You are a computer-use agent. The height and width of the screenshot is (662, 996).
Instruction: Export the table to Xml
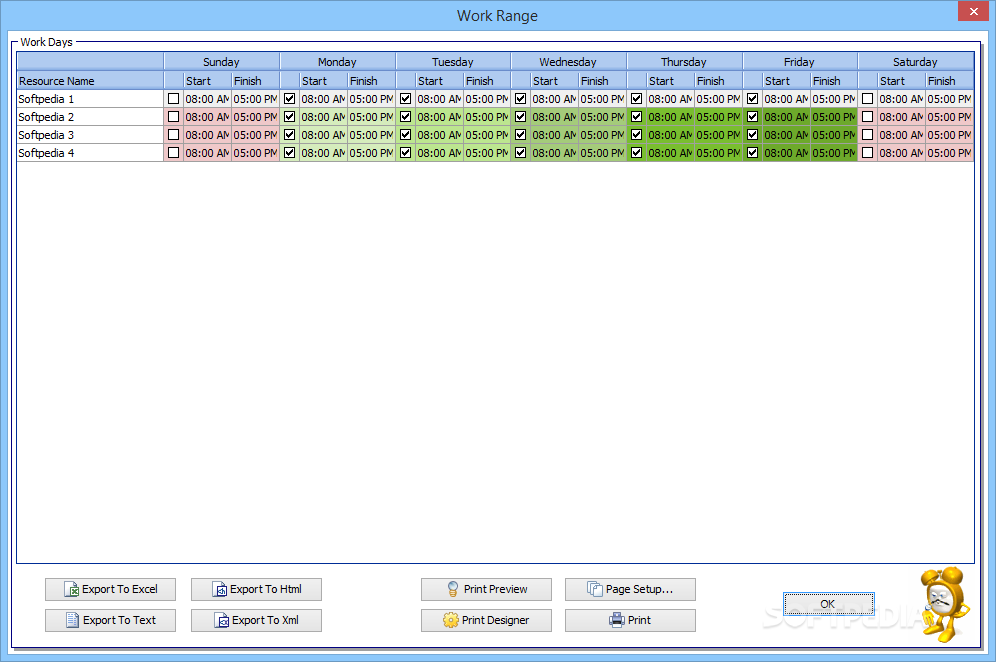pos(256,620)
